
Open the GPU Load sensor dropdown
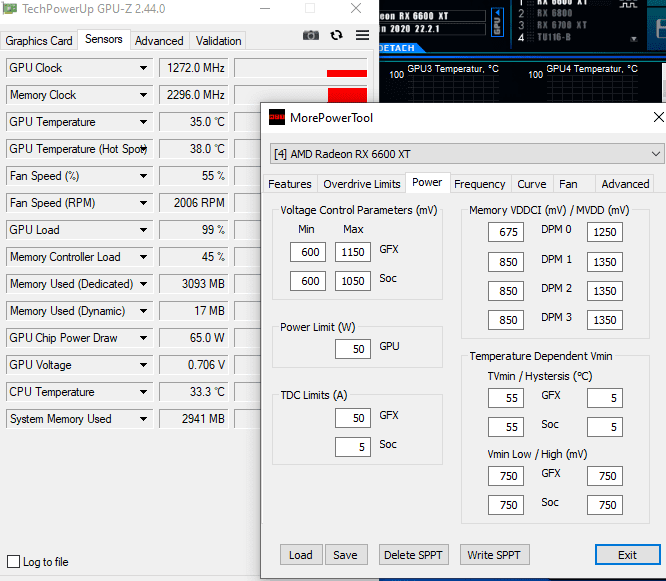[144, 230]
